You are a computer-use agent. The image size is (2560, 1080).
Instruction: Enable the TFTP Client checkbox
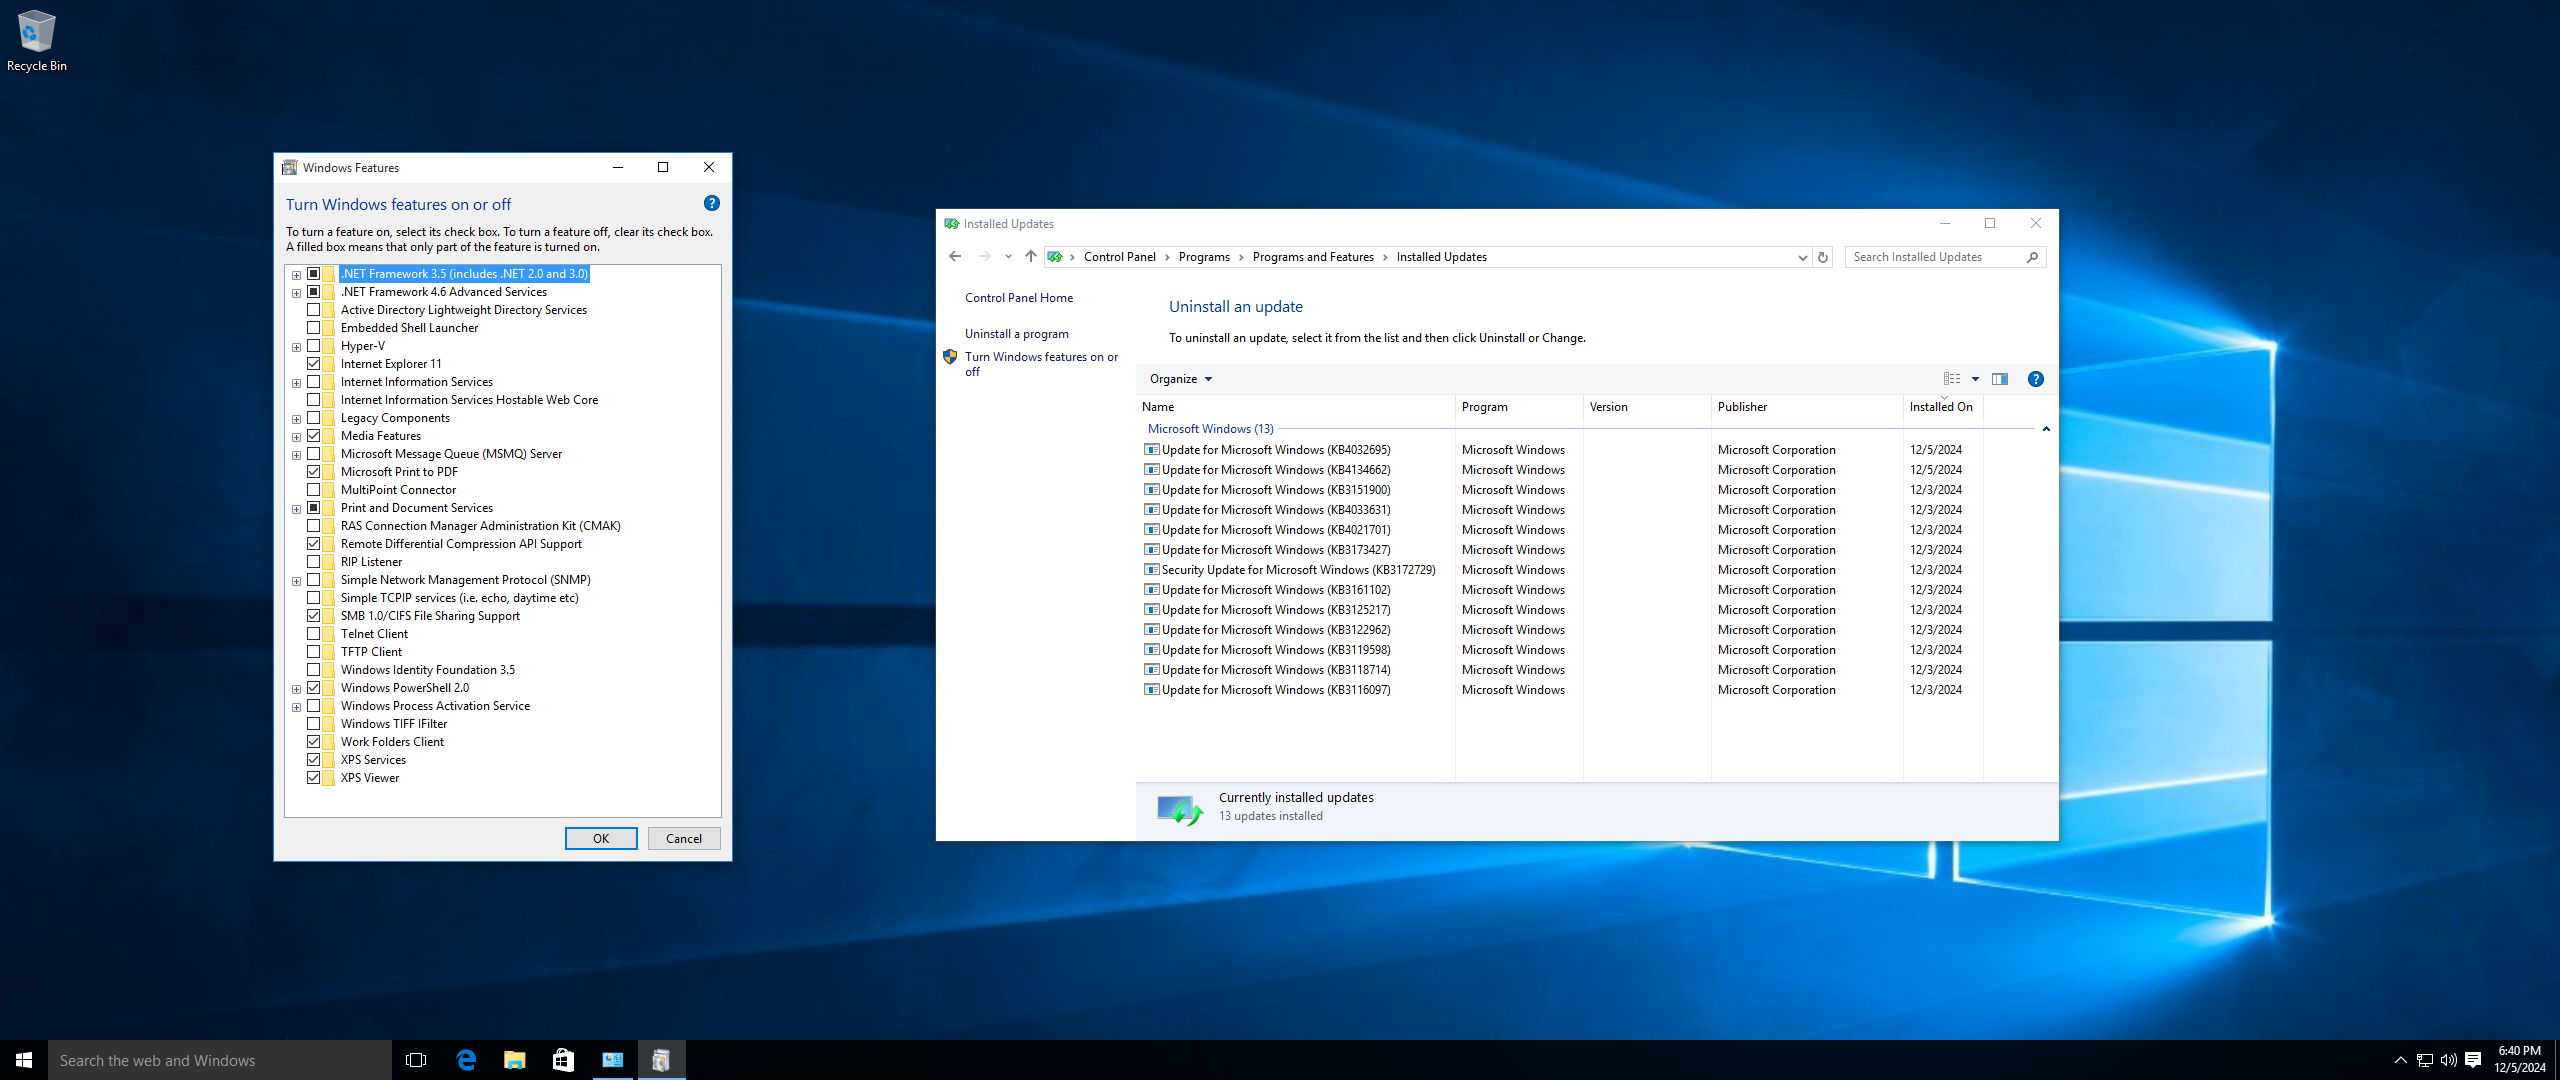click(x=314, y=652)
